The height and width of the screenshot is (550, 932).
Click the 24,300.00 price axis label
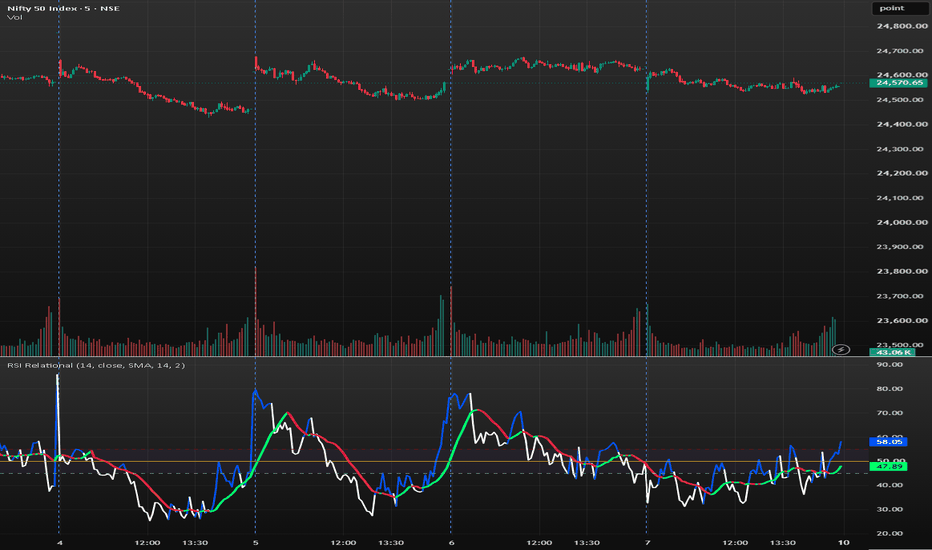point(902,149)
